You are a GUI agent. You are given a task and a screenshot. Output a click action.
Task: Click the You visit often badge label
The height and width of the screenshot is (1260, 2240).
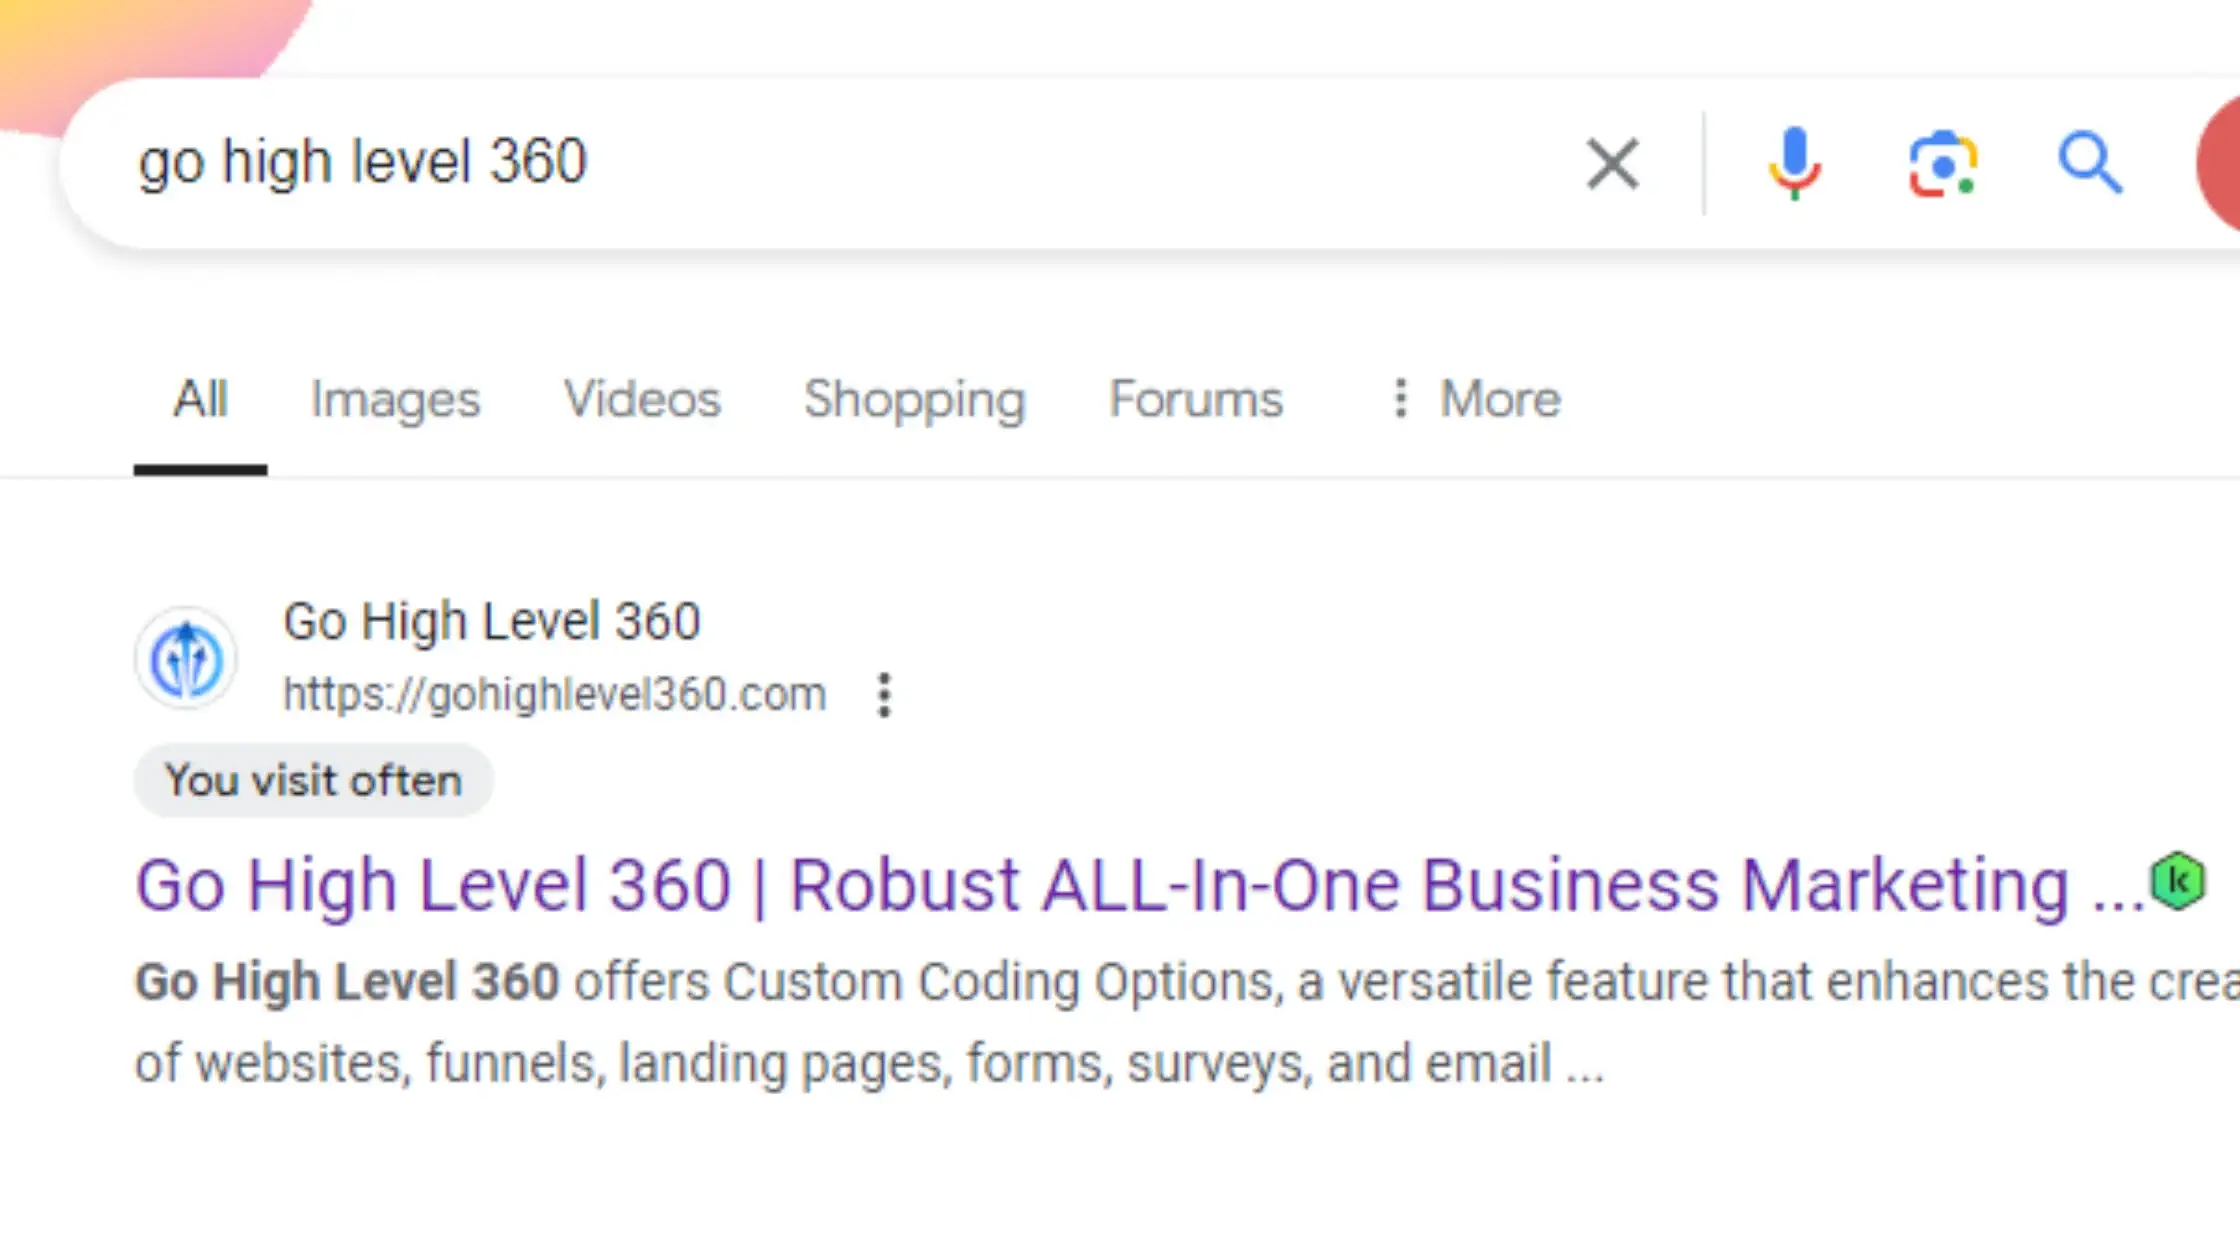point(314,780)
